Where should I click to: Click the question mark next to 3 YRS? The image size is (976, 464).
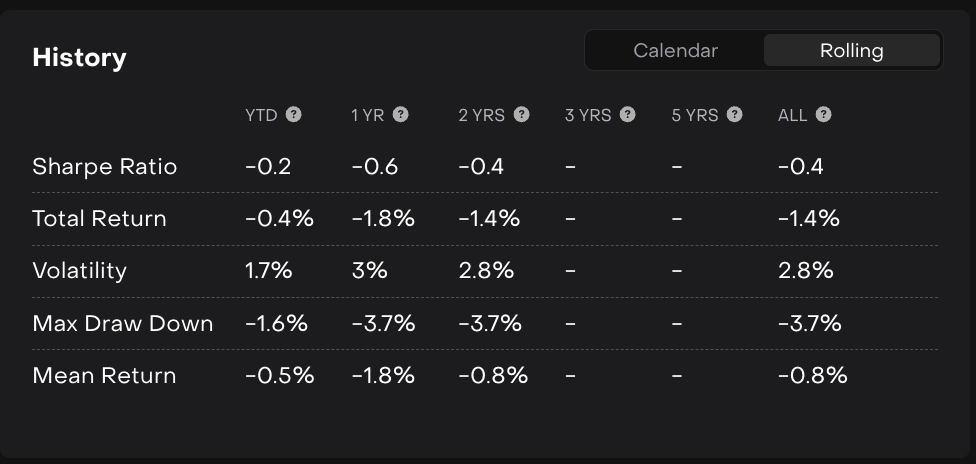[627, 115]
